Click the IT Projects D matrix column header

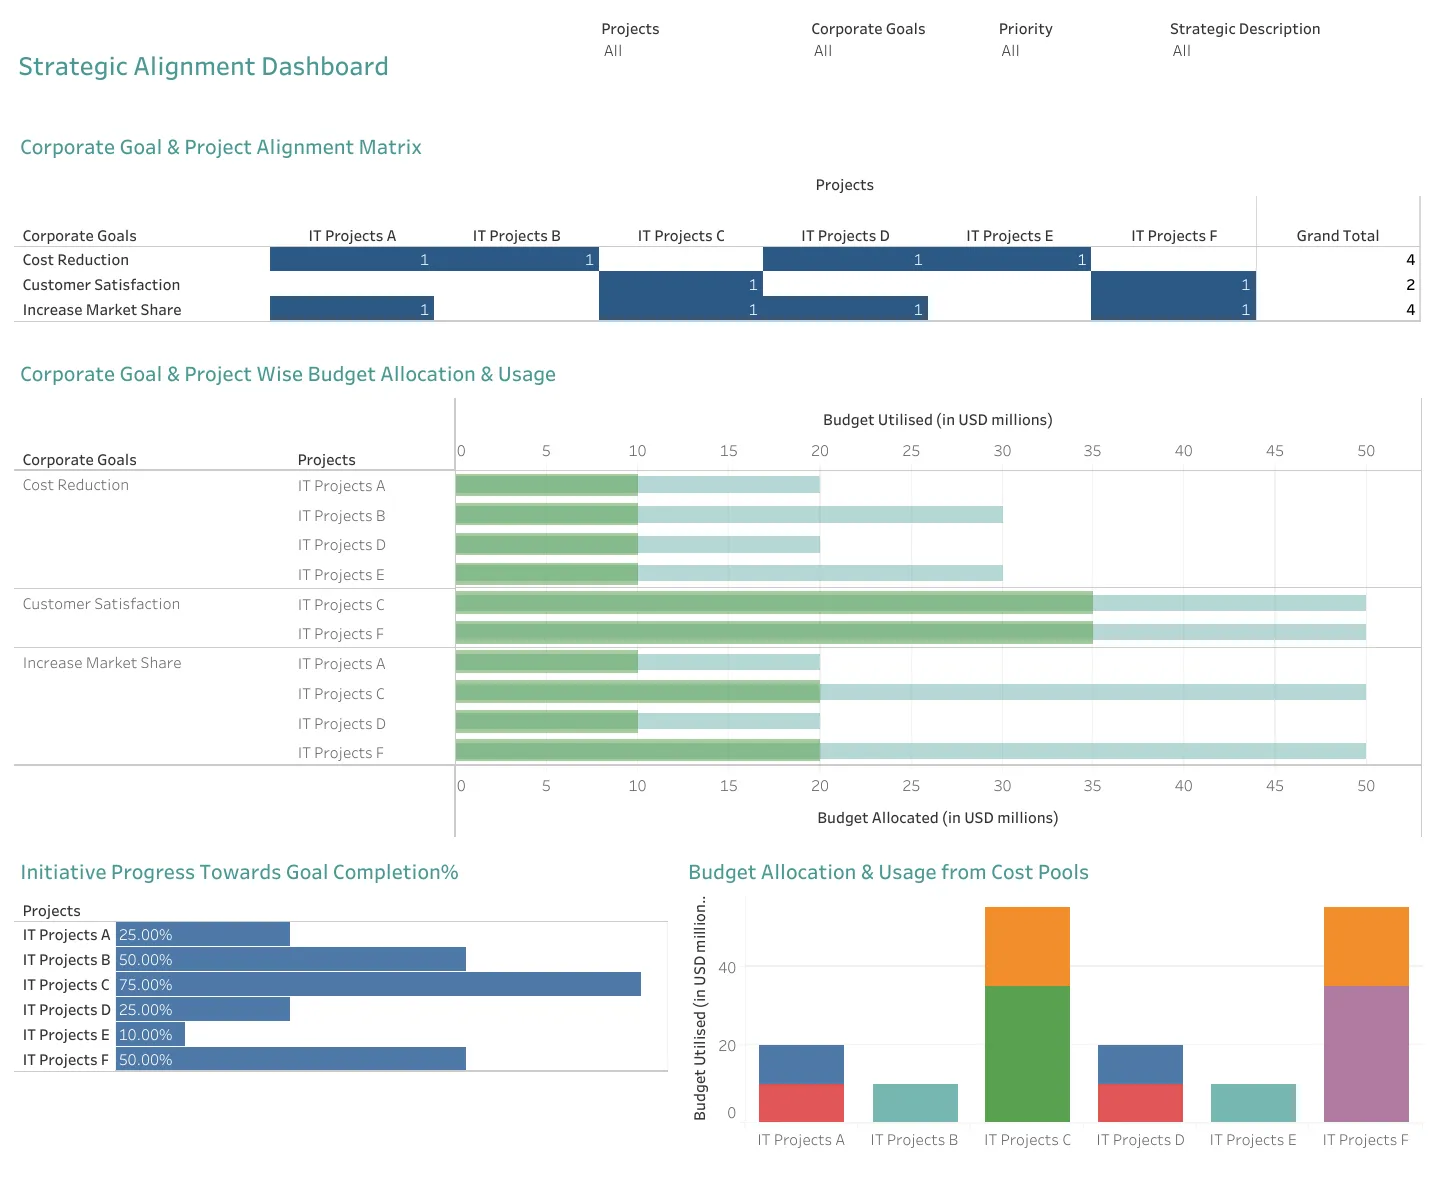coord(845,236)
